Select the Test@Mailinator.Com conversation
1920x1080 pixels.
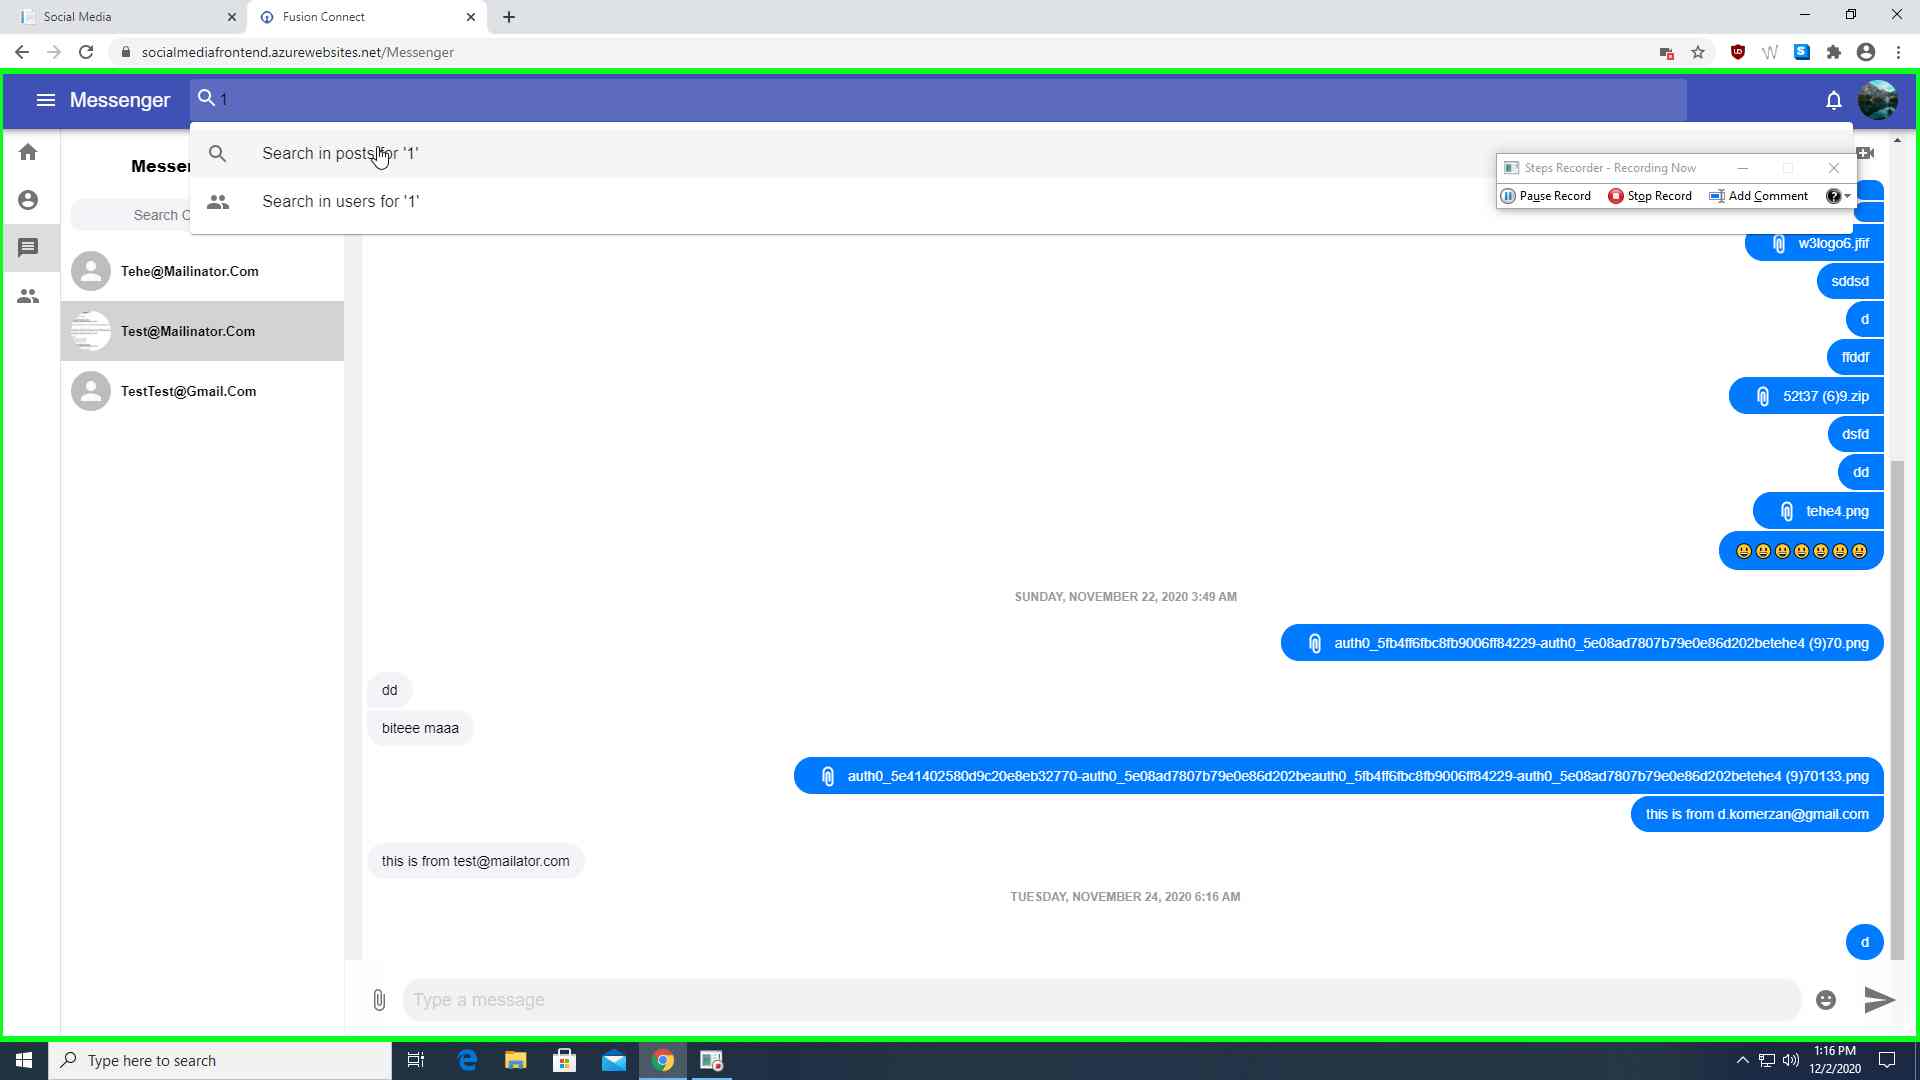tap(203, 331)
